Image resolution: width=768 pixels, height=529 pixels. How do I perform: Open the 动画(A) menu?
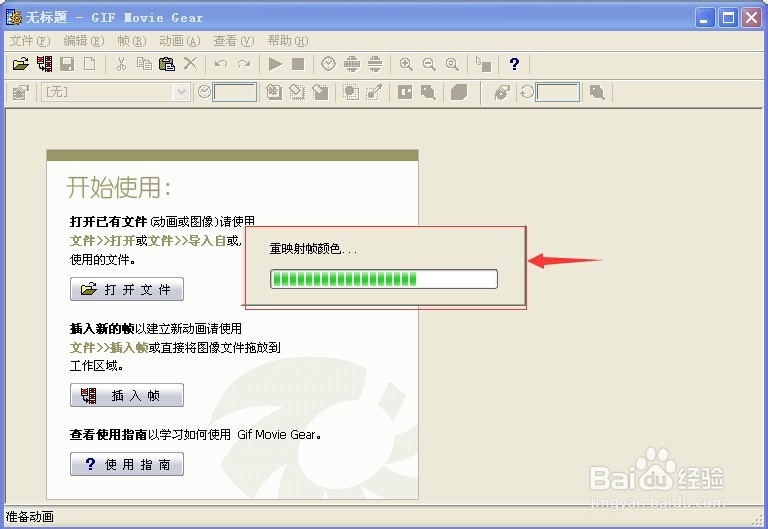click(180, 41)
